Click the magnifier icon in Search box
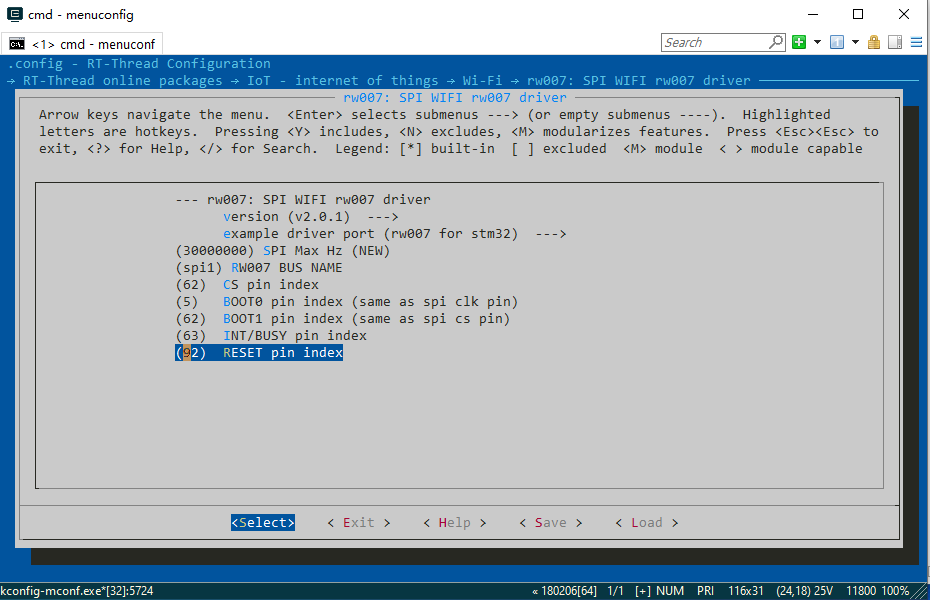 [776, 42]
